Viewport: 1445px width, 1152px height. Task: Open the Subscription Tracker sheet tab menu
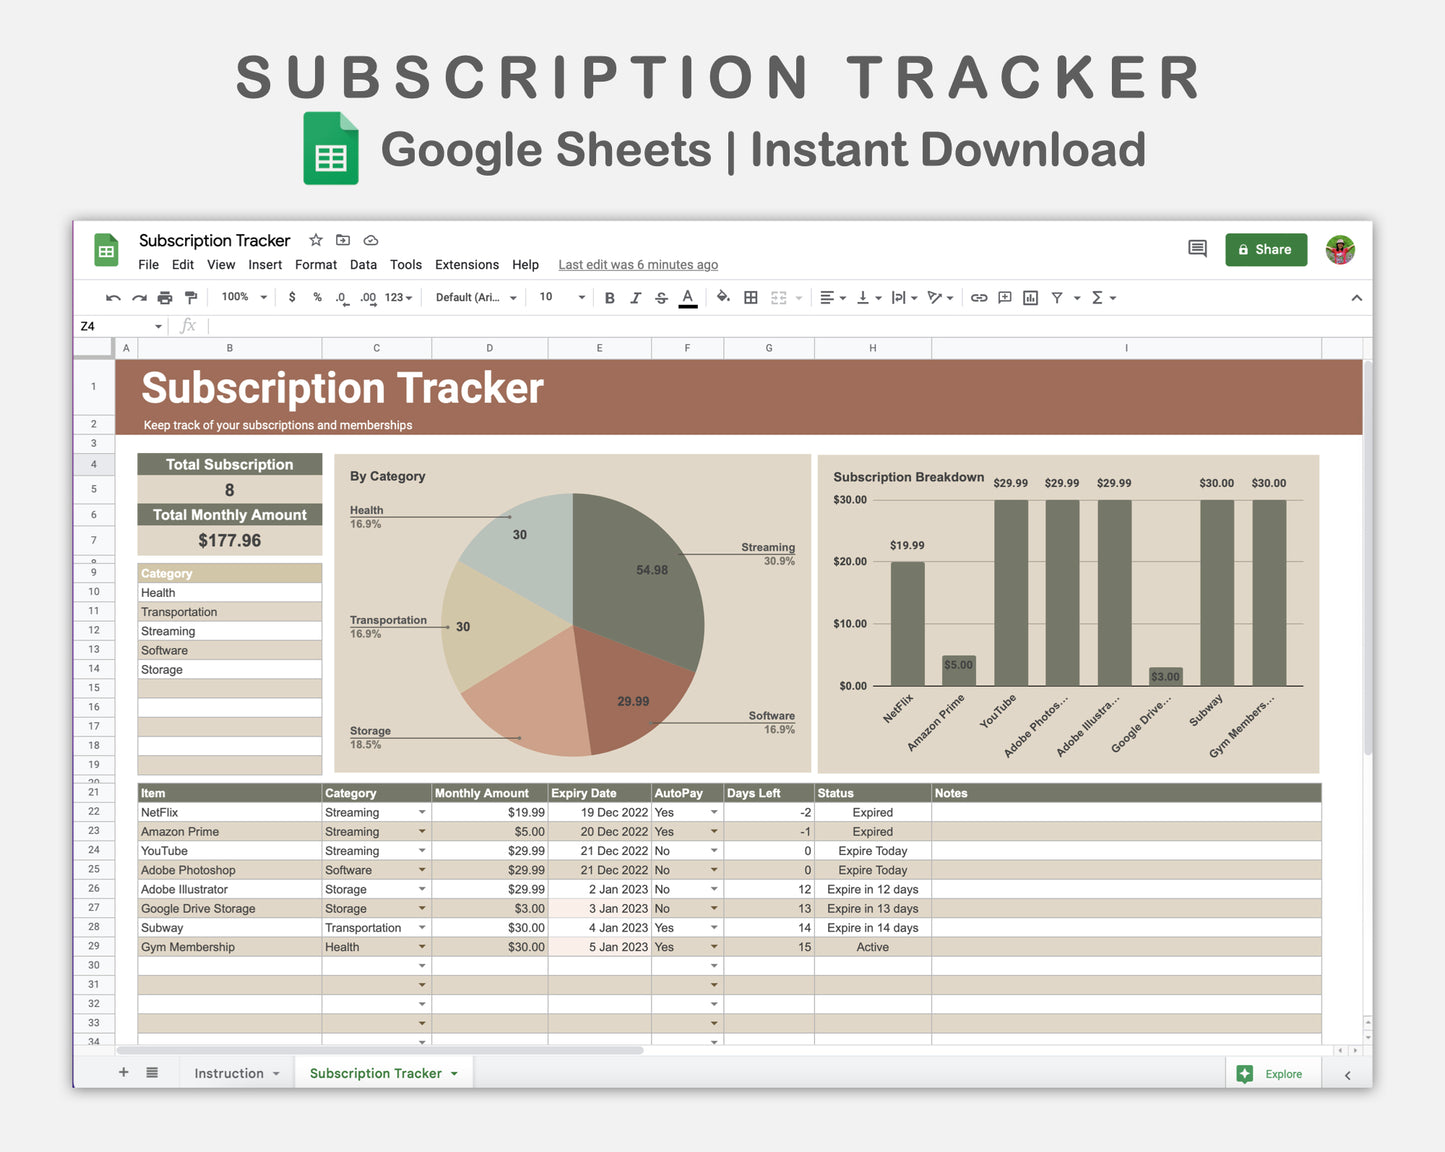(x=454, y=1073)
